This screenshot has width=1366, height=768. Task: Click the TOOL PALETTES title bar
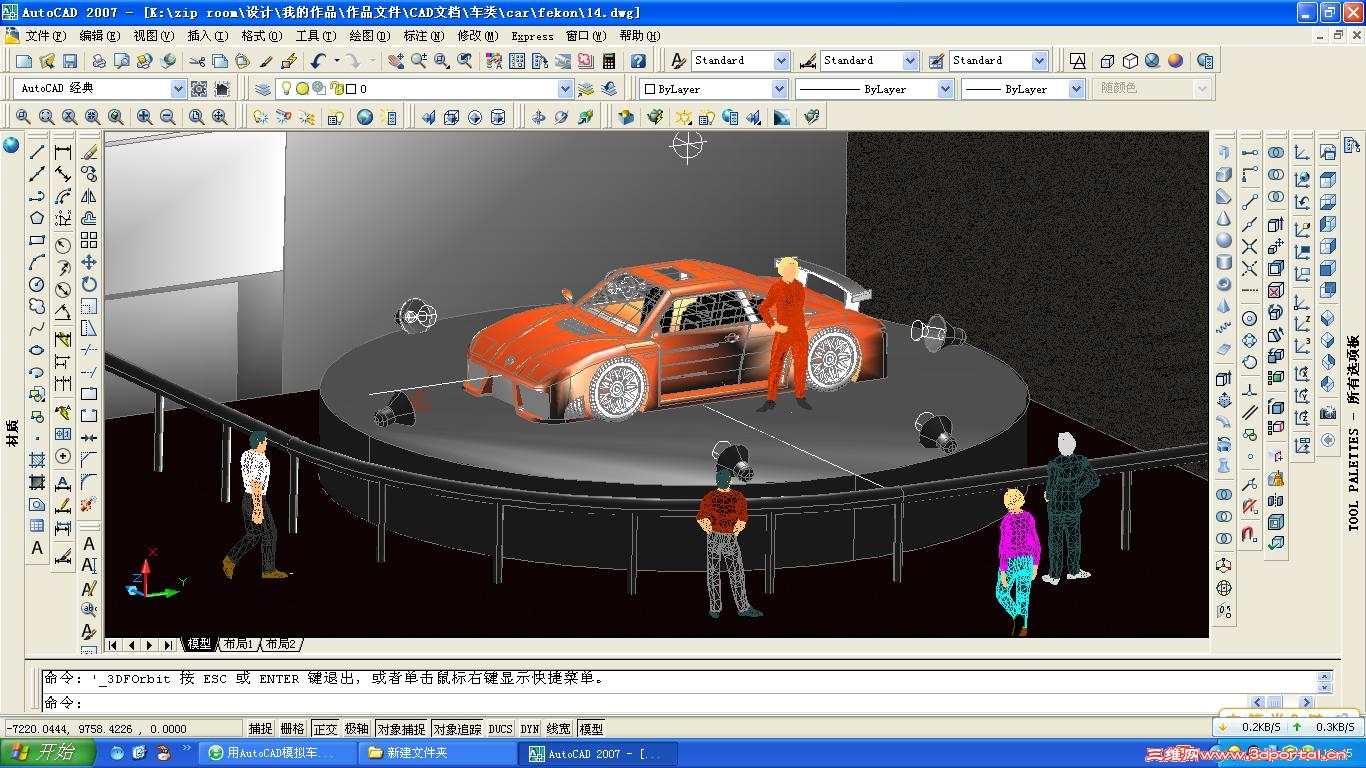coord(1354,432)
